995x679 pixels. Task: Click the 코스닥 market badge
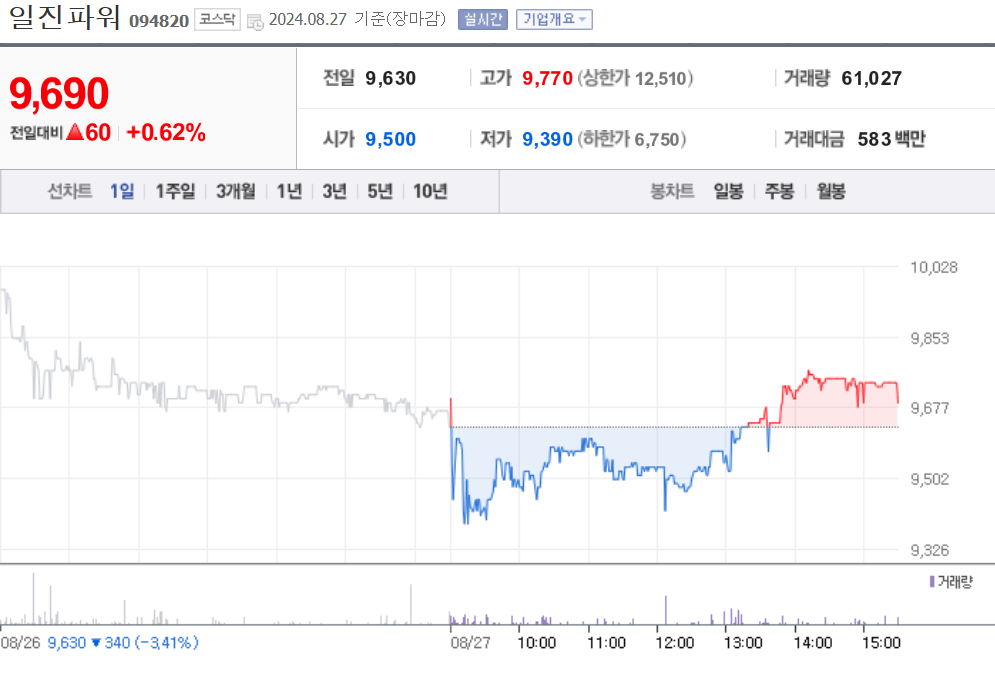217,20
